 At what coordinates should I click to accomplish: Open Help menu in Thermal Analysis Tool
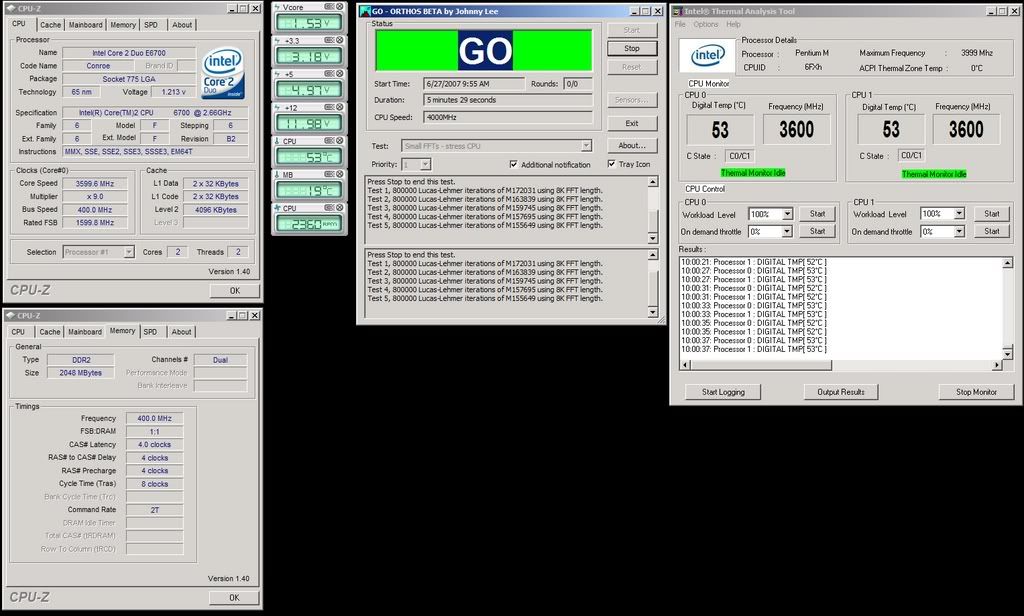coord(733,24)
